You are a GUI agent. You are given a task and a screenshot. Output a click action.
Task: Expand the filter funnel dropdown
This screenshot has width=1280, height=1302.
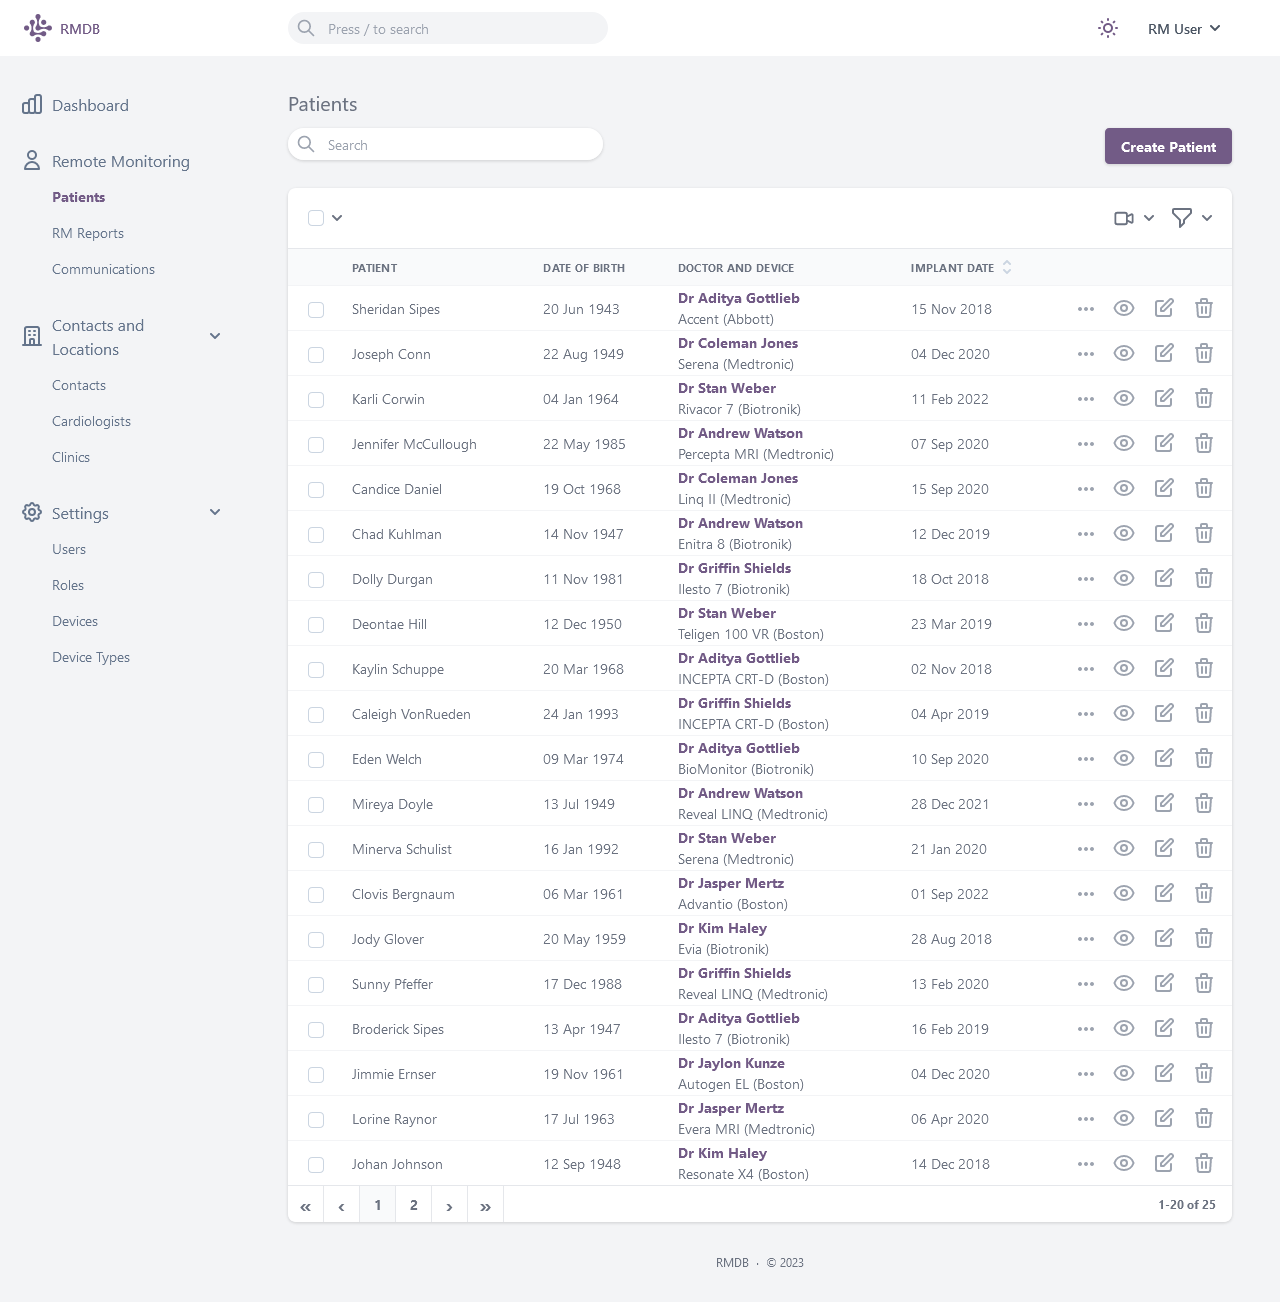pyautogui.click(x=1191, y=218)
